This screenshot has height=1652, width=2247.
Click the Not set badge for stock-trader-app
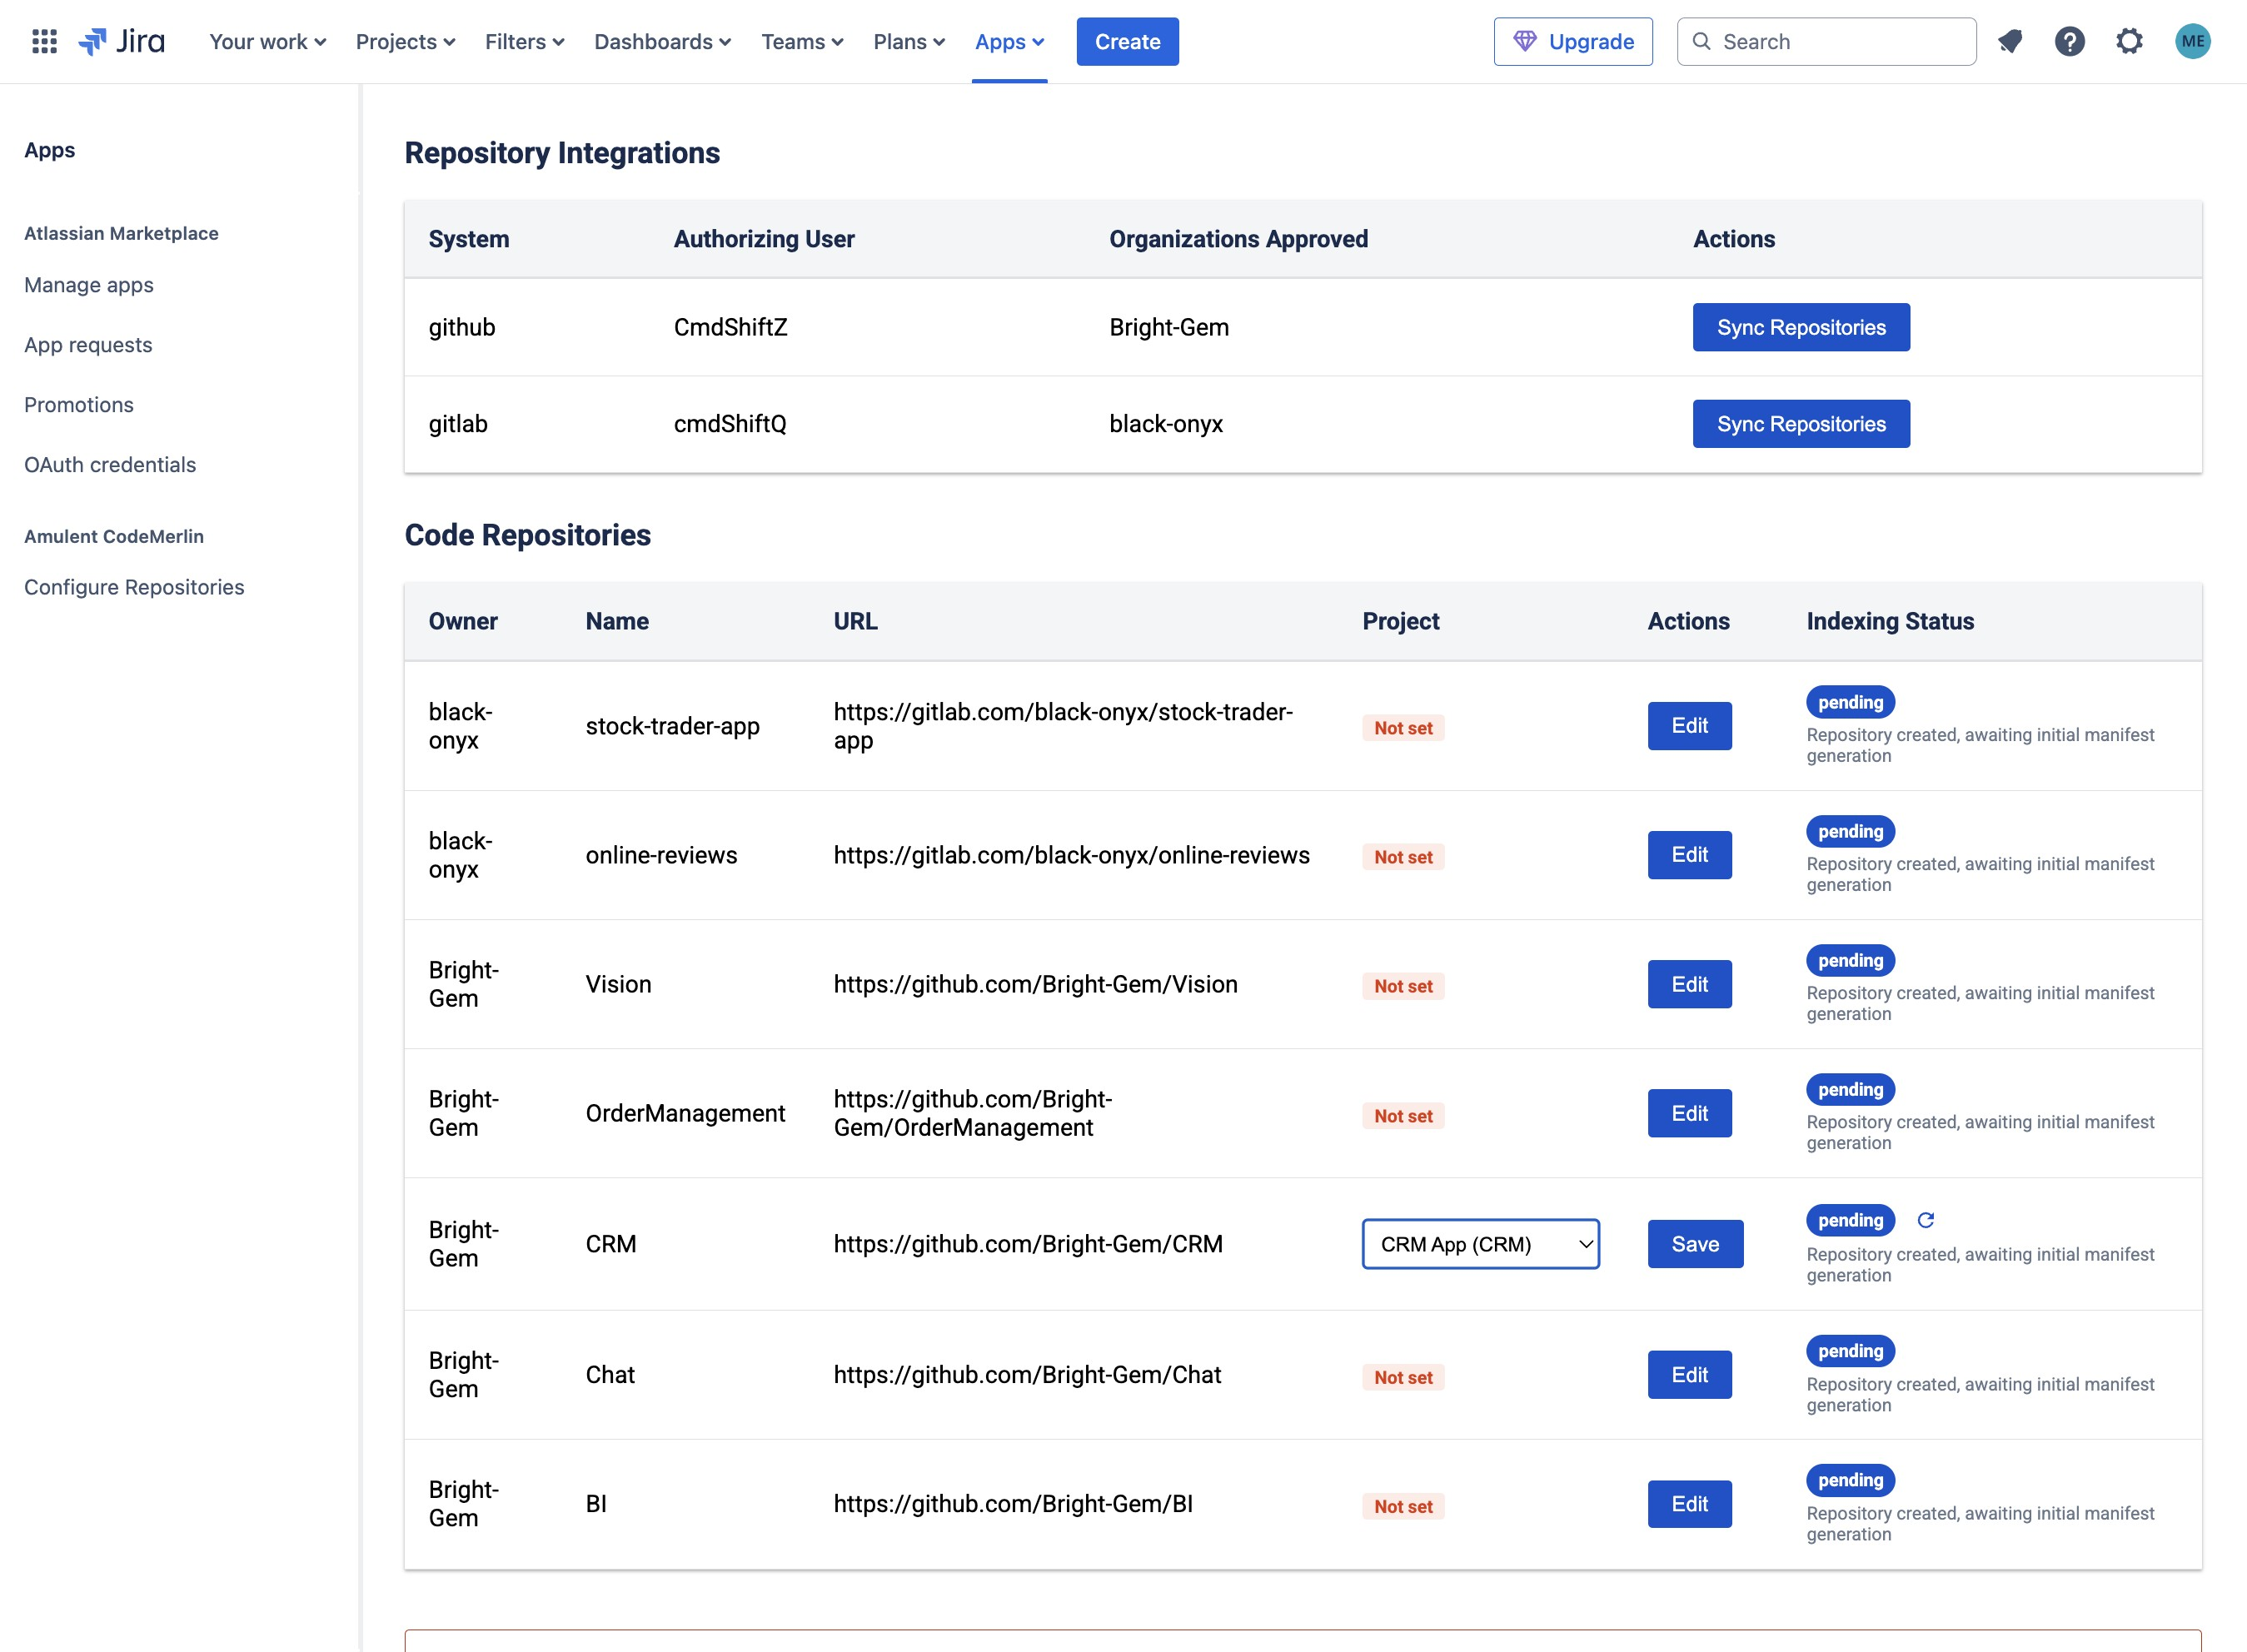coord(1403,728)
